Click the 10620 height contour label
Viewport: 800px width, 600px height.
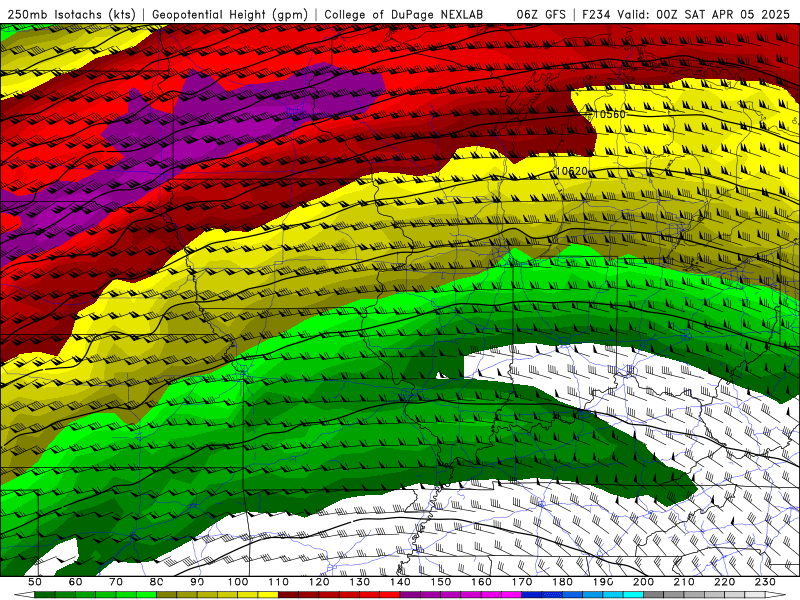coord(571,171)
